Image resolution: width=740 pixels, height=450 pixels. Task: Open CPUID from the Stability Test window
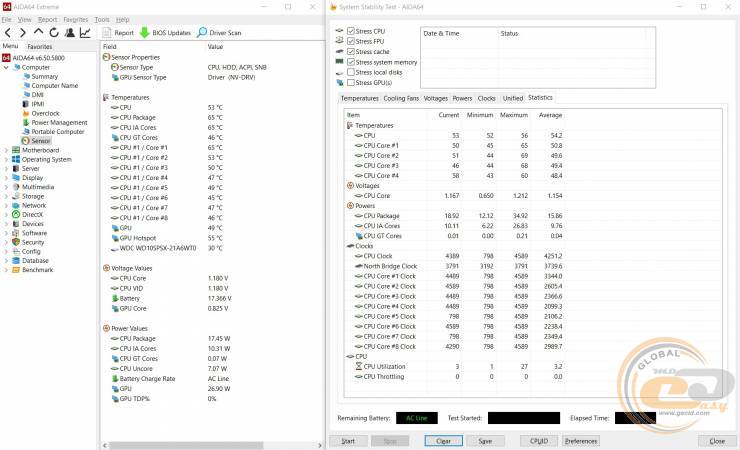tap(539, 441)
